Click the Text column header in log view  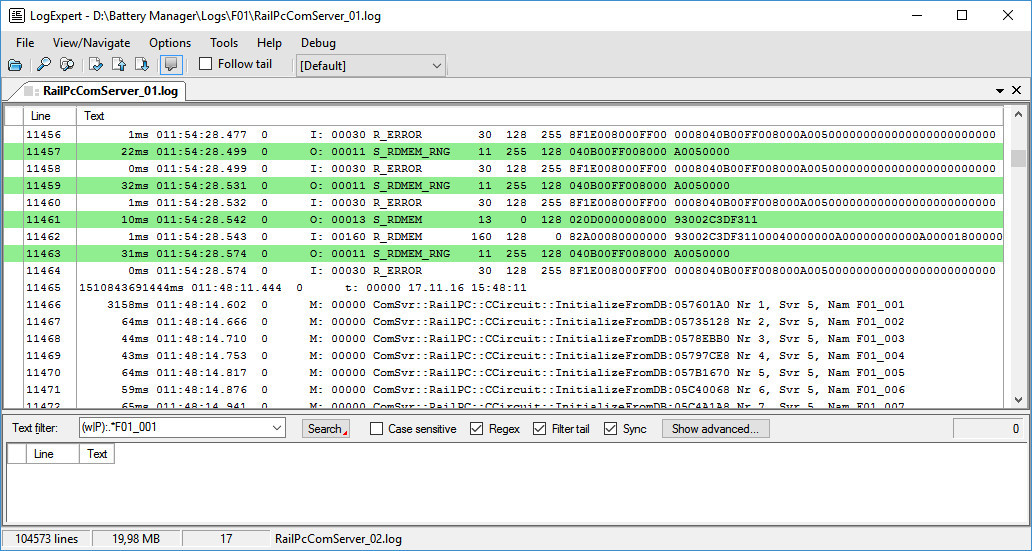540,116
